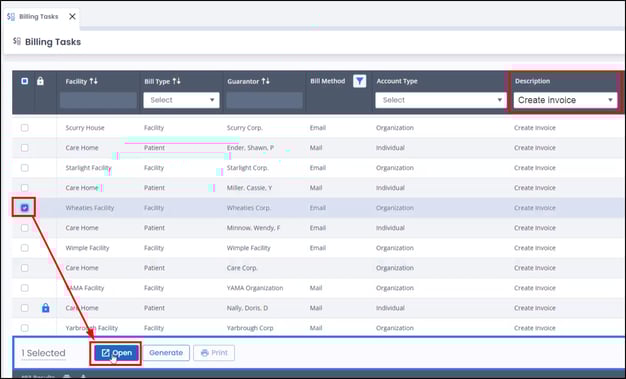Check the Yarbrough Facility row checkbox

[x=25, y=328]
